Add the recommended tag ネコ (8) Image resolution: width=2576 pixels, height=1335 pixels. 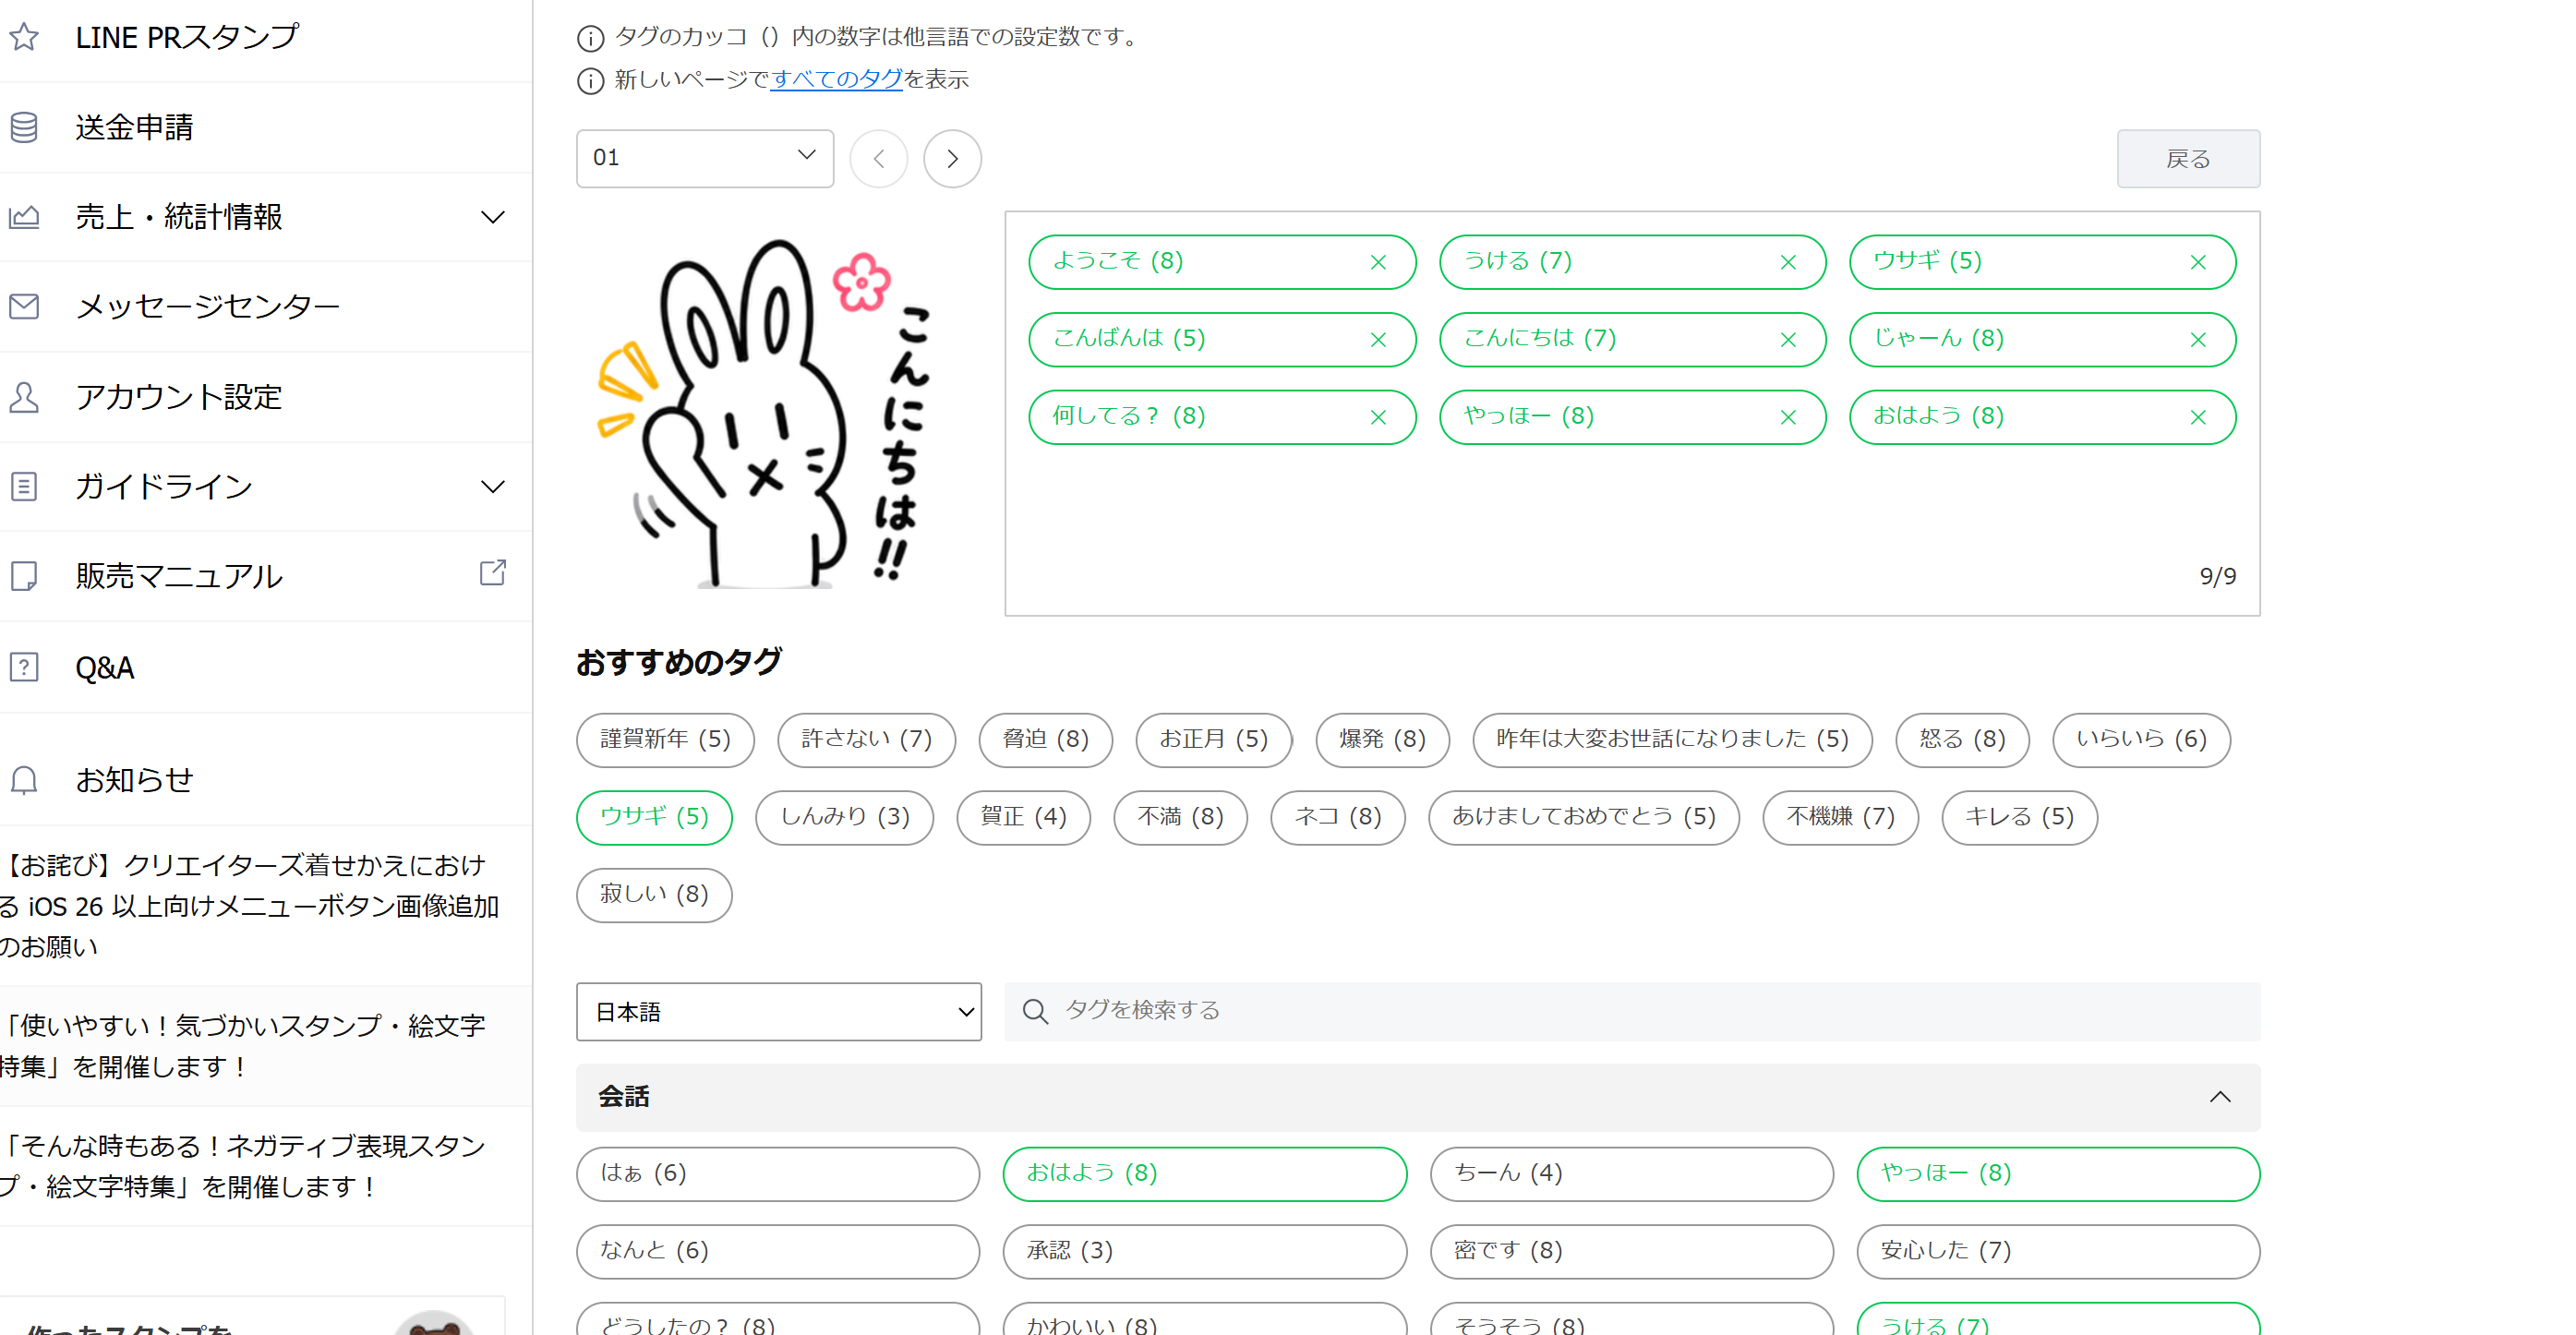(x=1338, y=818)
